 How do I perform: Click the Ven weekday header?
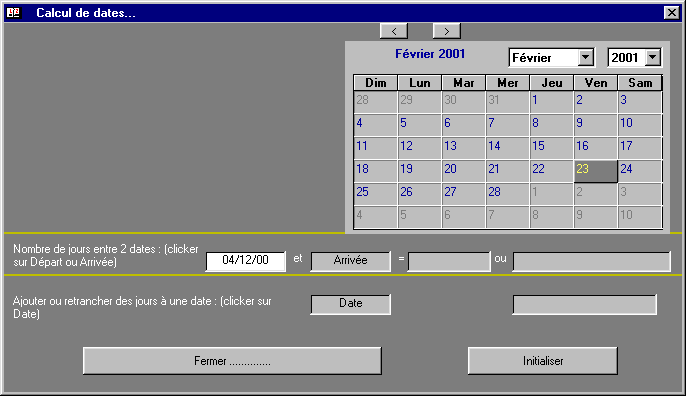click(x=595, y=83)
